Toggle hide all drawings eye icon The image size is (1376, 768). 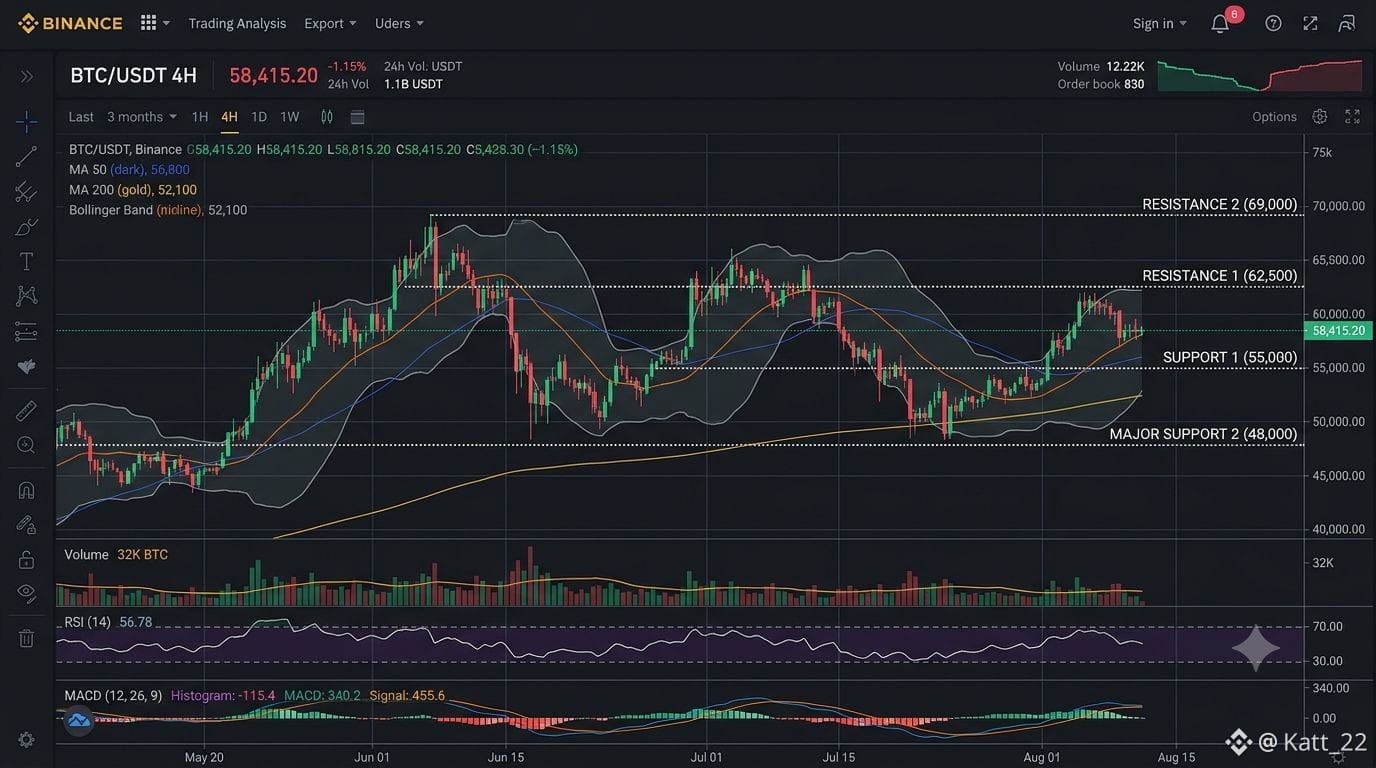pos(26,593)
